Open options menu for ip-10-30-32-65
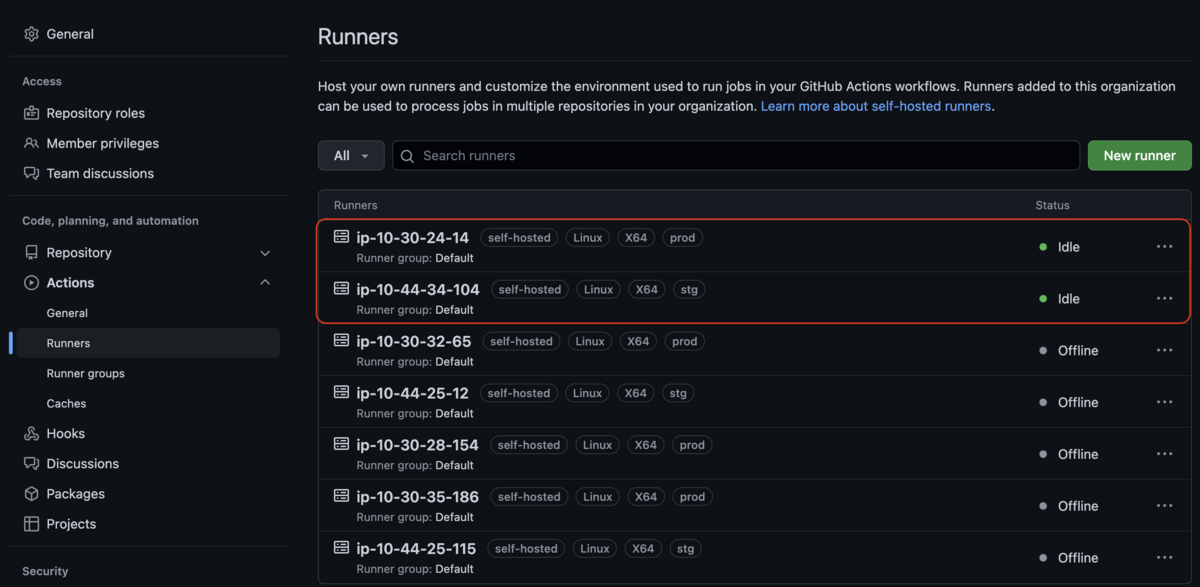 click(x=1164, y=351)
